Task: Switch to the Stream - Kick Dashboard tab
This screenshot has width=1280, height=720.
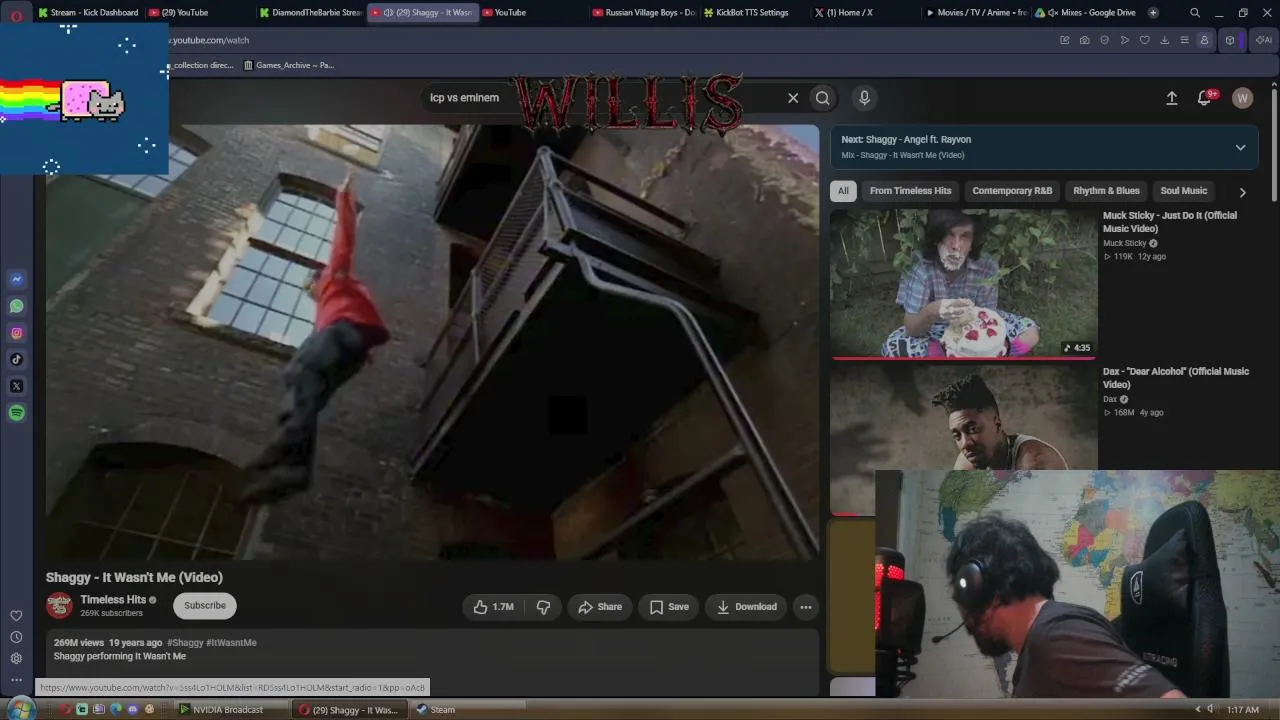Action: tap(88, 13)
